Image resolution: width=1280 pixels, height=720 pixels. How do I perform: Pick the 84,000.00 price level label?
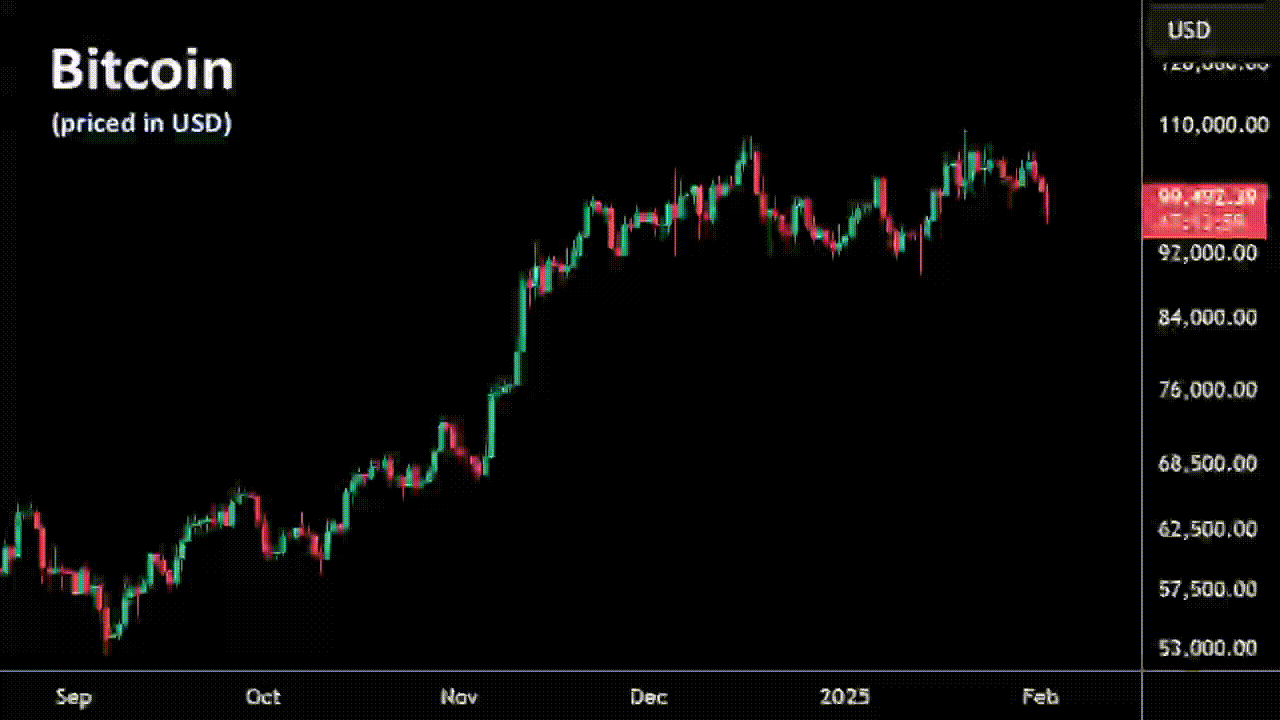click(1207, 318)
